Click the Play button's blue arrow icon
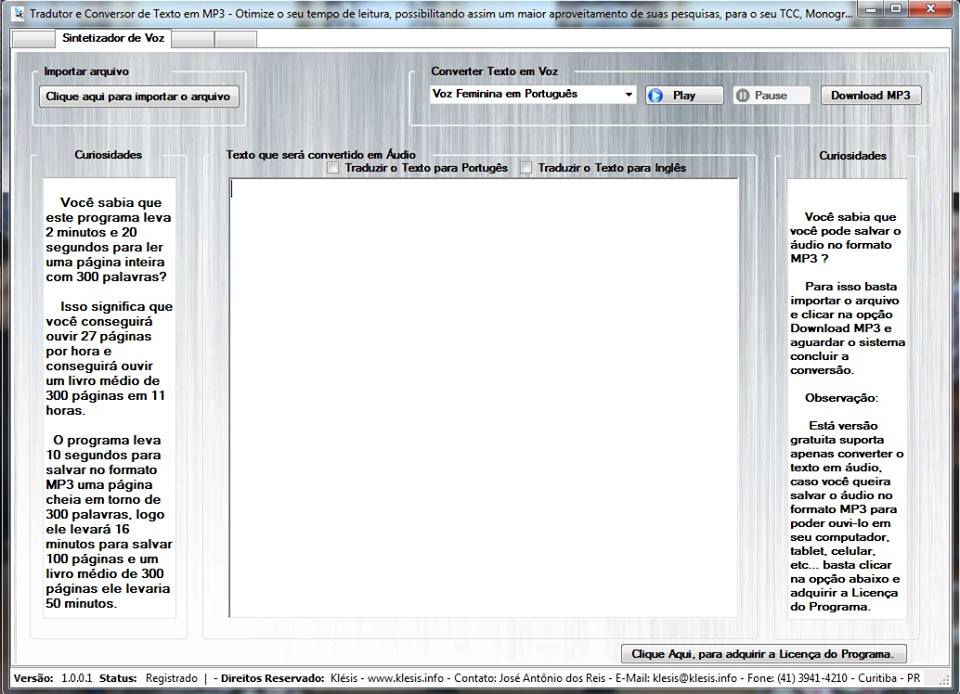The height and width of the screenshot is (694, 960). coord(655,95)
